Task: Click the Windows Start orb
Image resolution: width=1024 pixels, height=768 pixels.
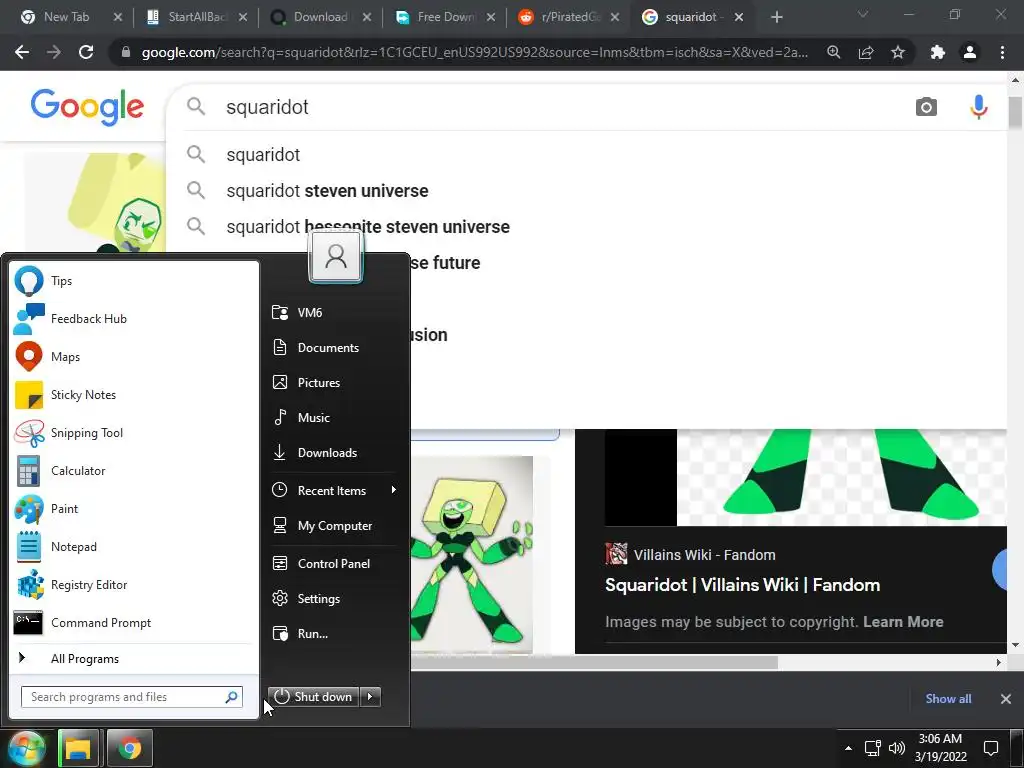Action: click(x=26, y=748)
